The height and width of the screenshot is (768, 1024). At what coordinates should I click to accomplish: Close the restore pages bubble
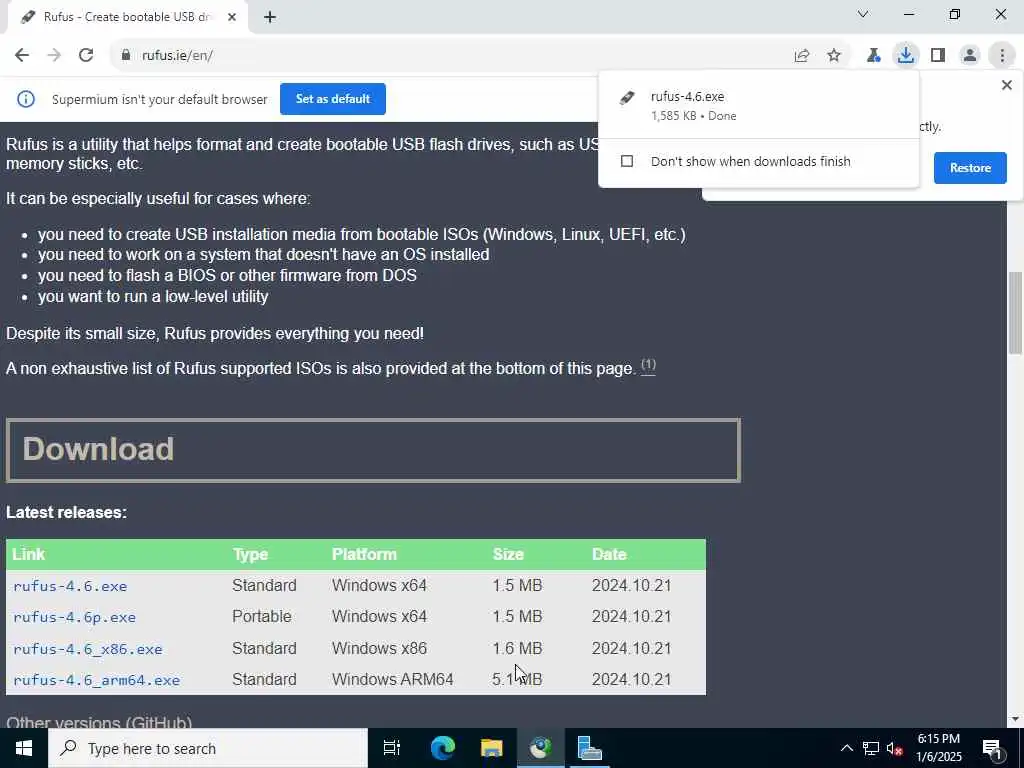click(x=1006, y=85)
